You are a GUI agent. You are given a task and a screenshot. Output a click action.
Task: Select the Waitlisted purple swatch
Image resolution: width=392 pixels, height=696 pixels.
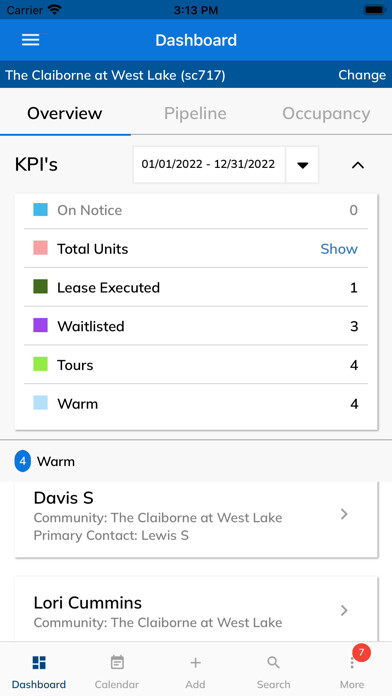click(40, 325)
